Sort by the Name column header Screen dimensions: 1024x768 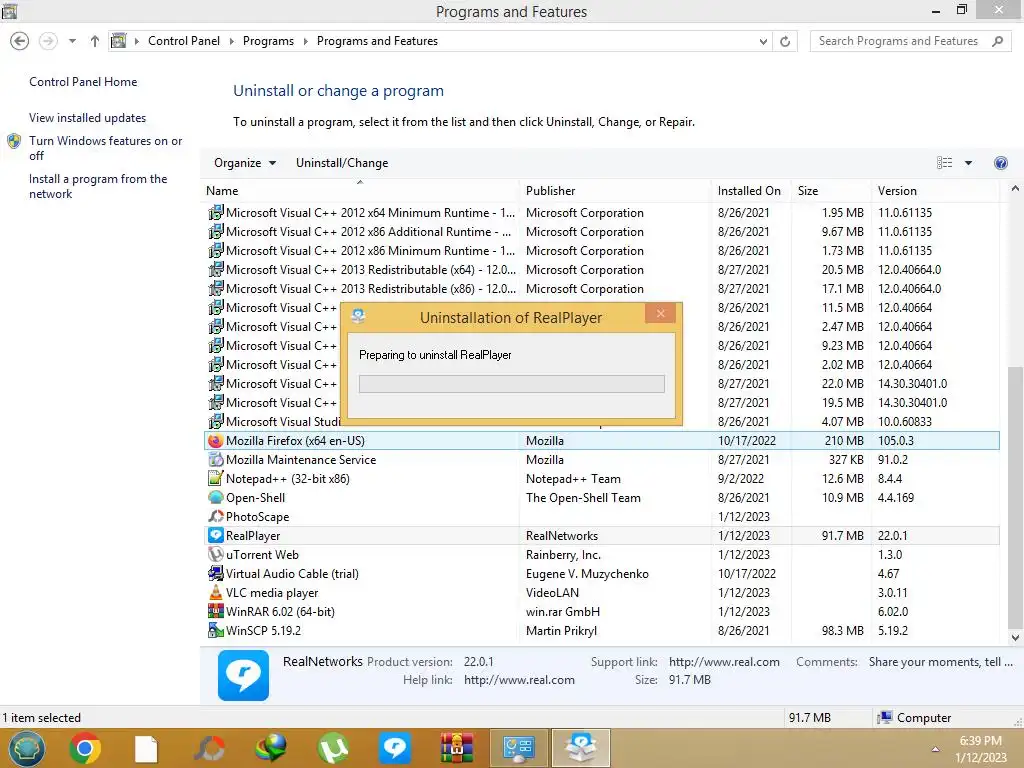[x=360, y=191]
